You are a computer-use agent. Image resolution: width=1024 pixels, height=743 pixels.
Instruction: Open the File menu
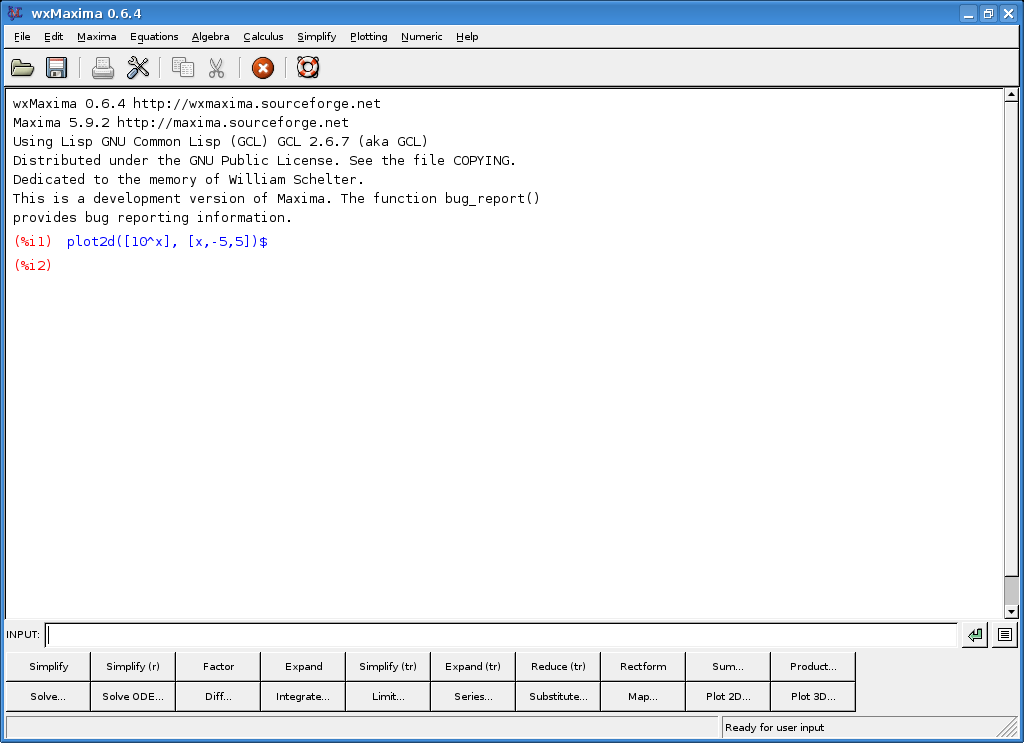point(22,37)
